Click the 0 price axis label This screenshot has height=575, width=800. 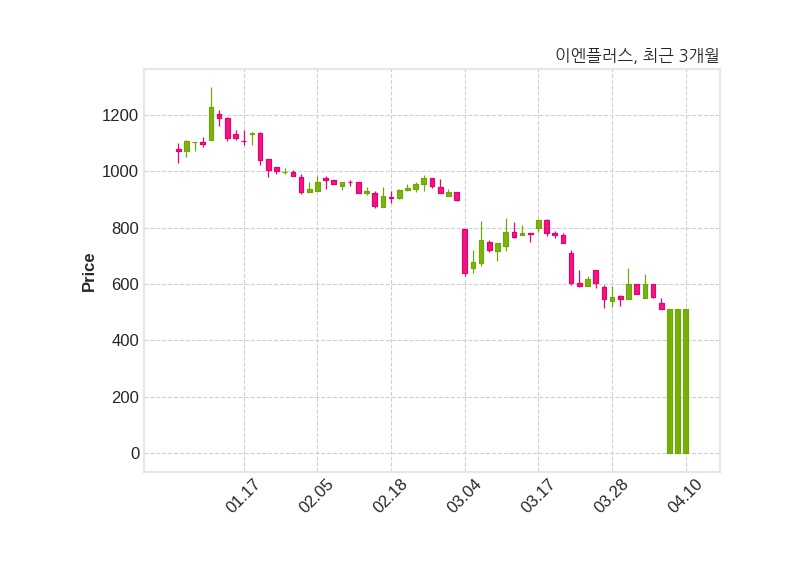(x=135, y=453)
